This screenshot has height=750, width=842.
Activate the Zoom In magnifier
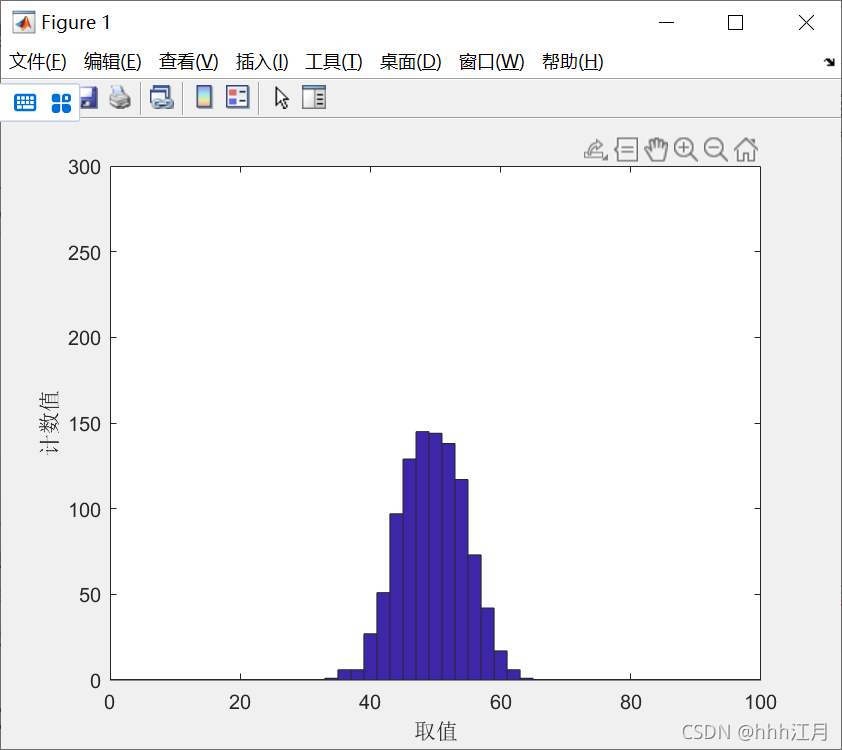[x=686, y=150]
